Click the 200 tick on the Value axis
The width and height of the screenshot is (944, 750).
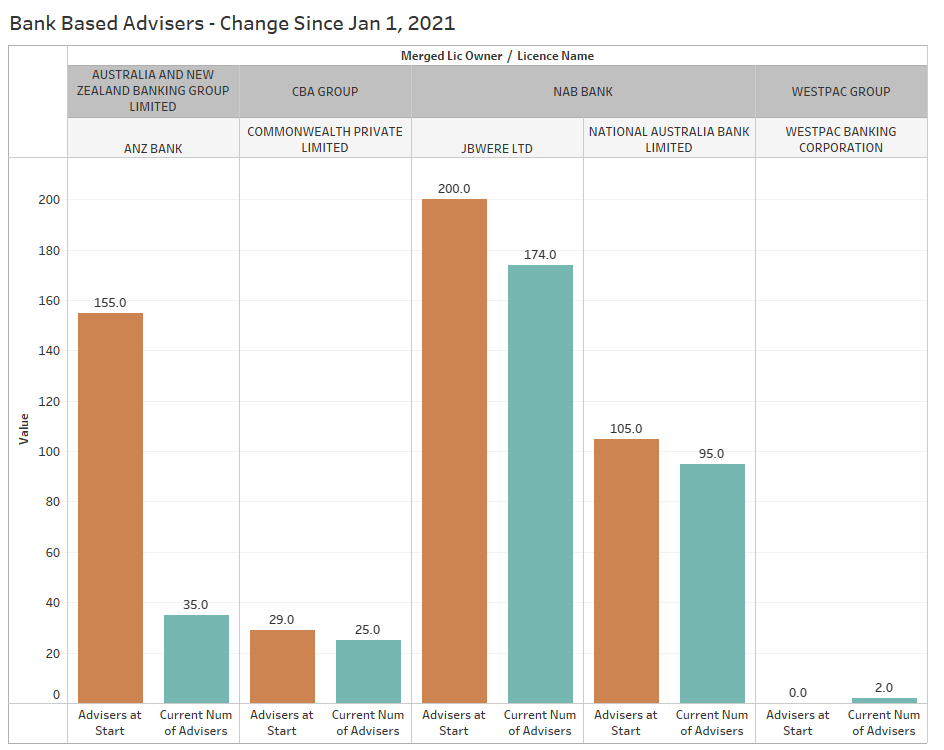pyautogui.click(x=49, y=200)
